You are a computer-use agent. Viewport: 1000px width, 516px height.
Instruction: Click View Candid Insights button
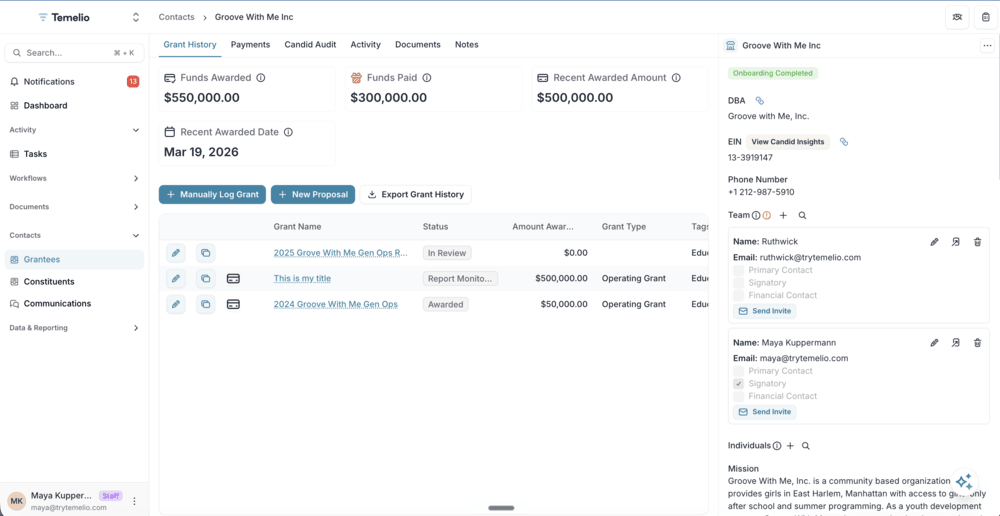click(788, 142)
